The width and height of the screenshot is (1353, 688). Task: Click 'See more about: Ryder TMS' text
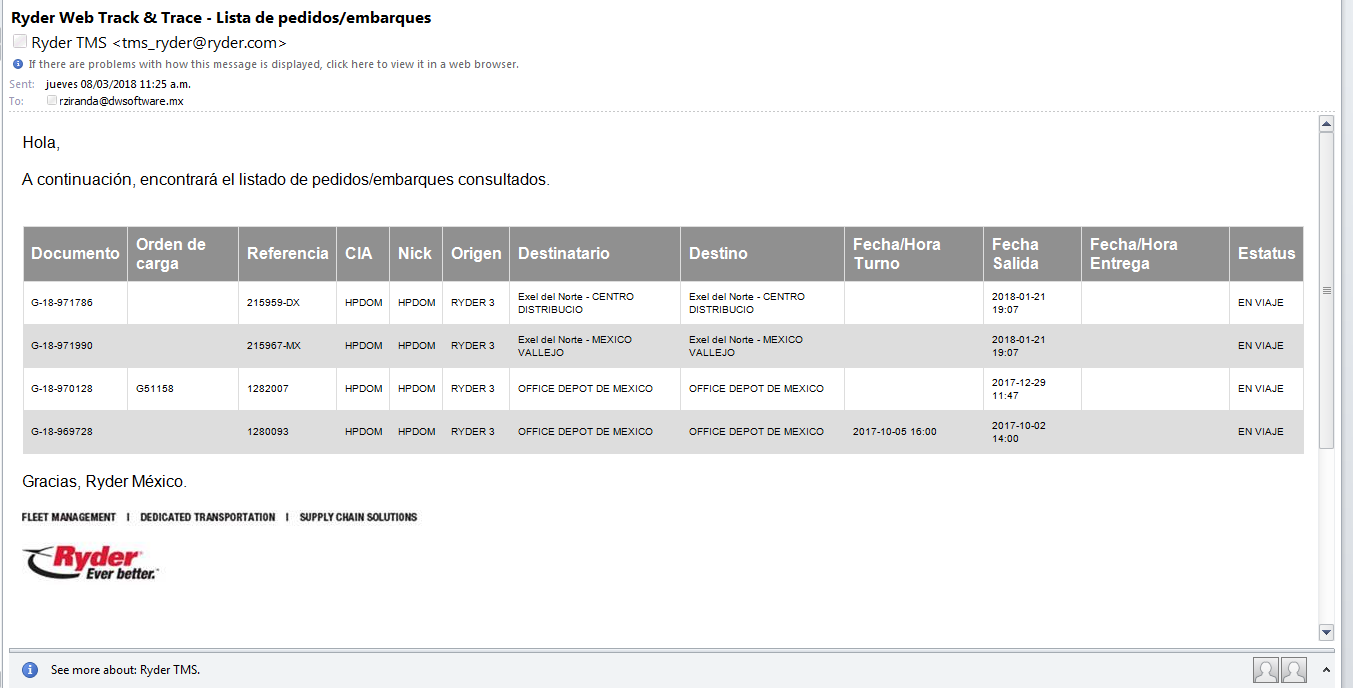tap(125, 670)
